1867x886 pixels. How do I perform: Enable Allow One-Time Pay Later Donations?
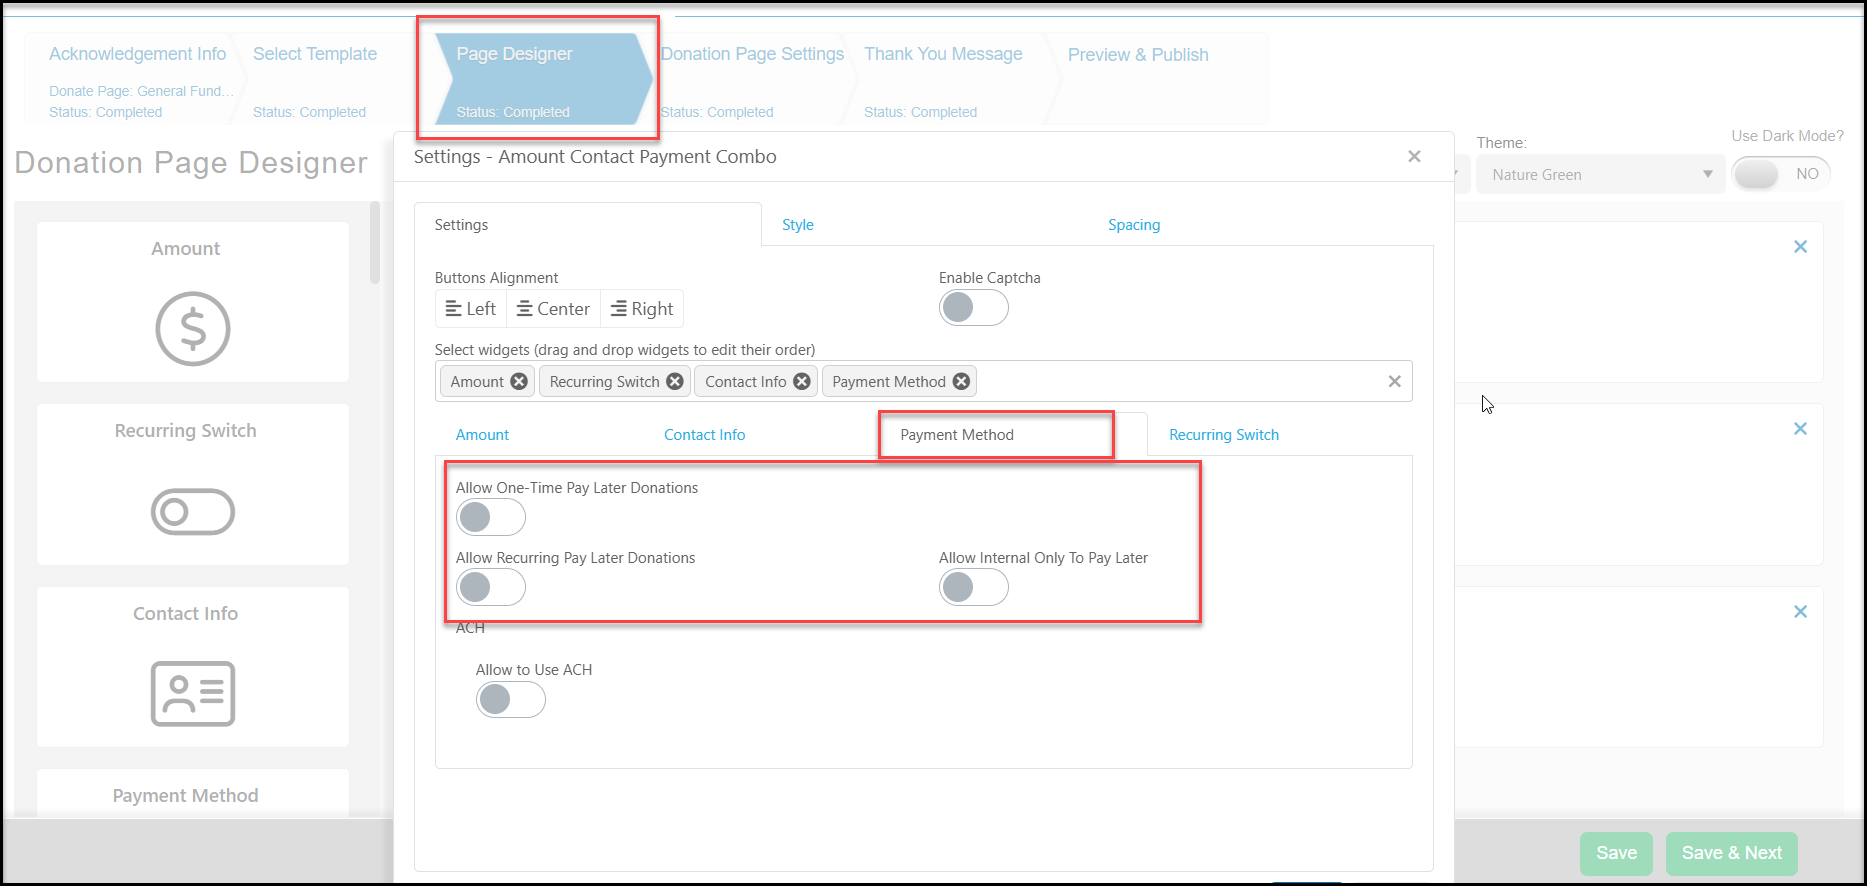click(x=491, y=517)
